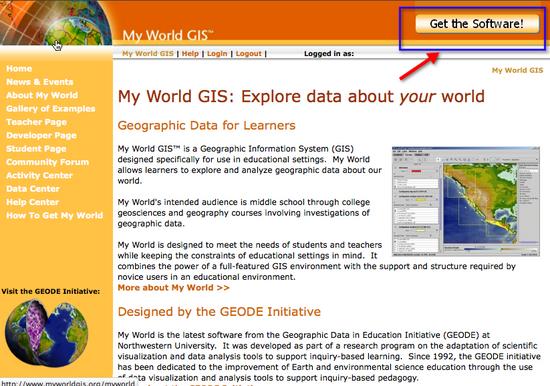Go to News & Events page

tap(40, 82)
